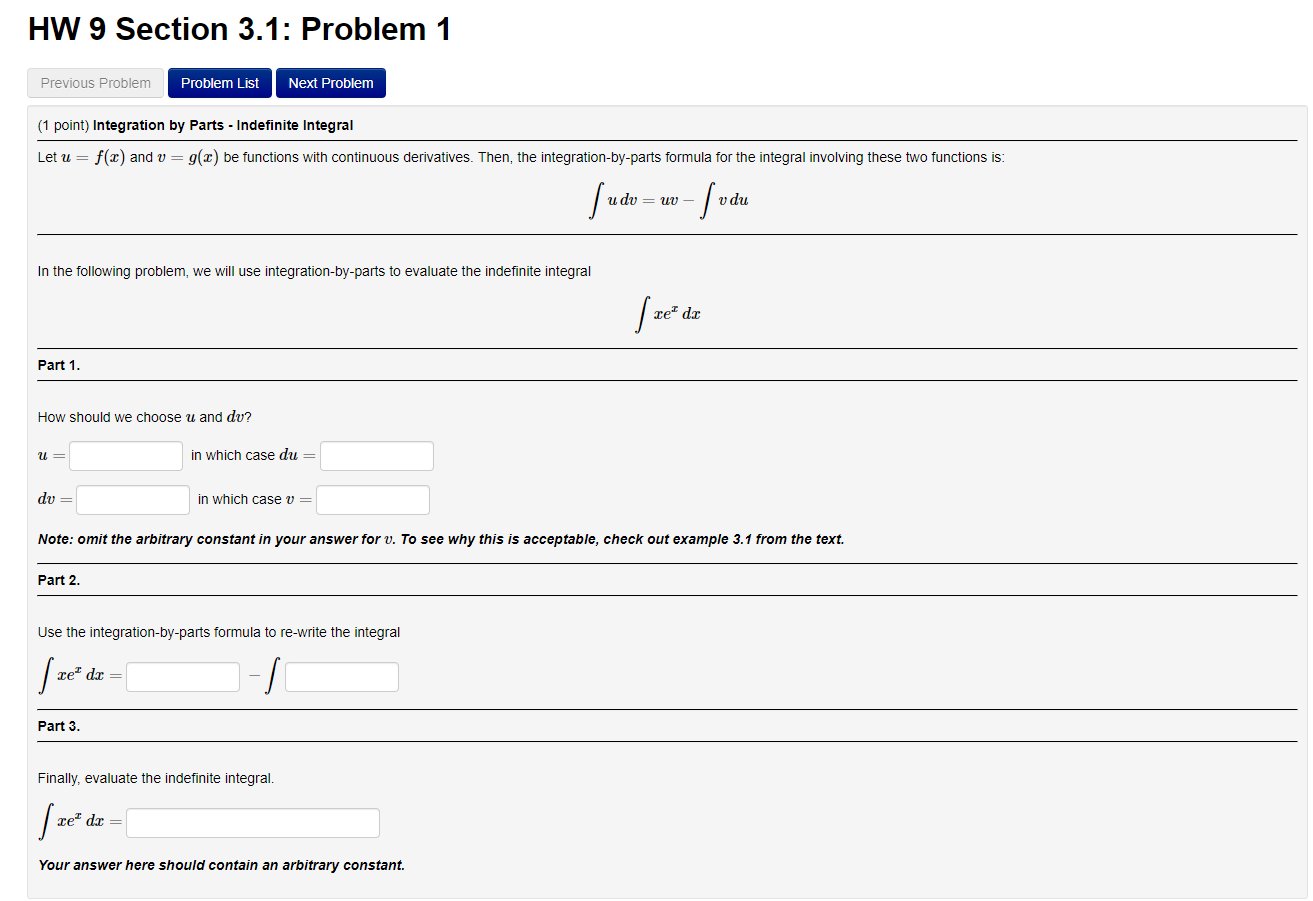Click the note about omitting the arbitrary constant
The image size is (1313, 901).
pos(441,539)
